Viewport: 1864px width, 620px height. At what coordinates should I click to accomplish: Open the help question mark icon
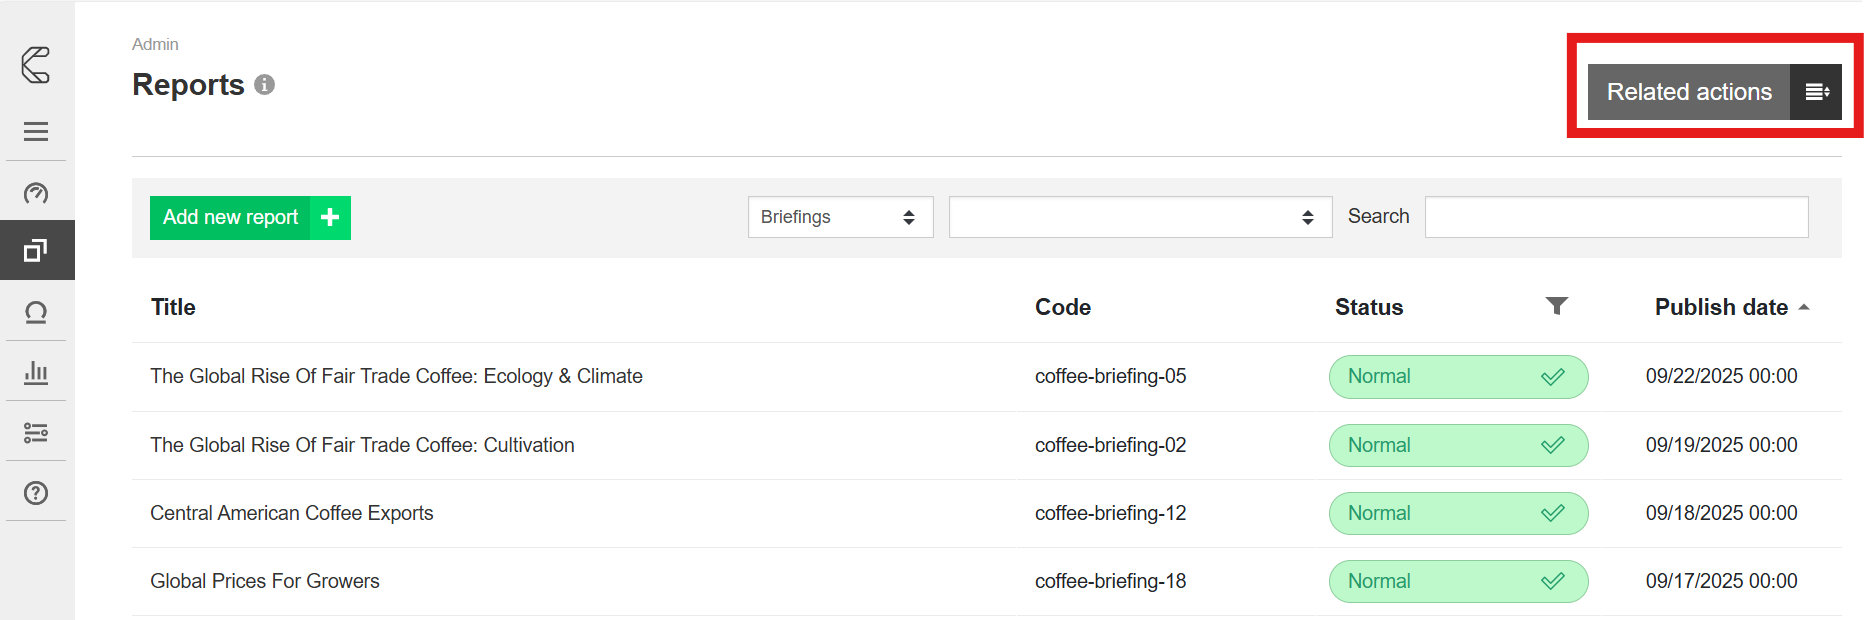coord(36,493)
